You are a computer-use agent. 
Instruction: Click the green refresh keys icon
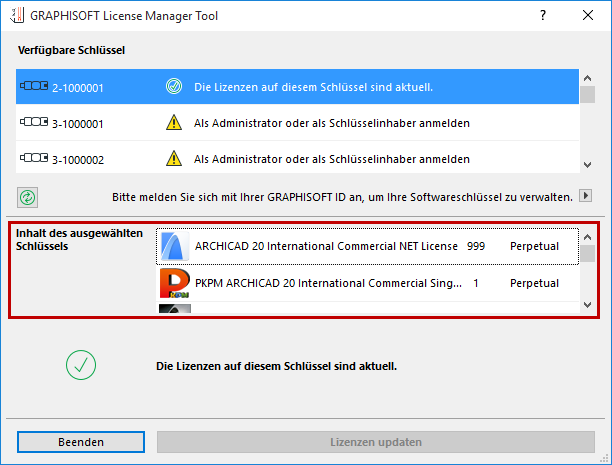[28, 197]
